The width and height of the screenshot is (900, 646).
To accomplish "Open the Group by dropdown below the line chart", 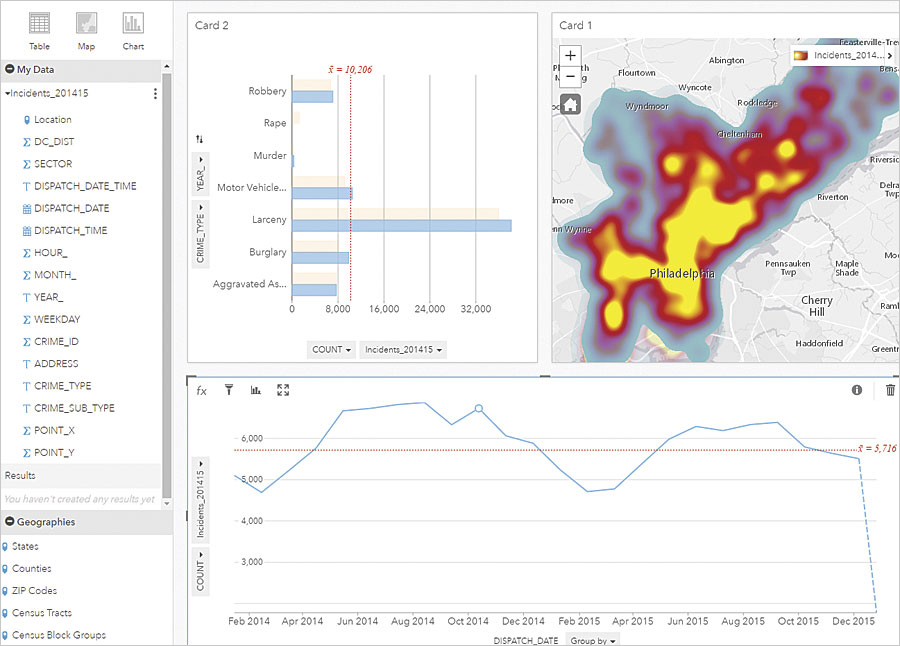I will pyautogui.click(x=592, y=639).
